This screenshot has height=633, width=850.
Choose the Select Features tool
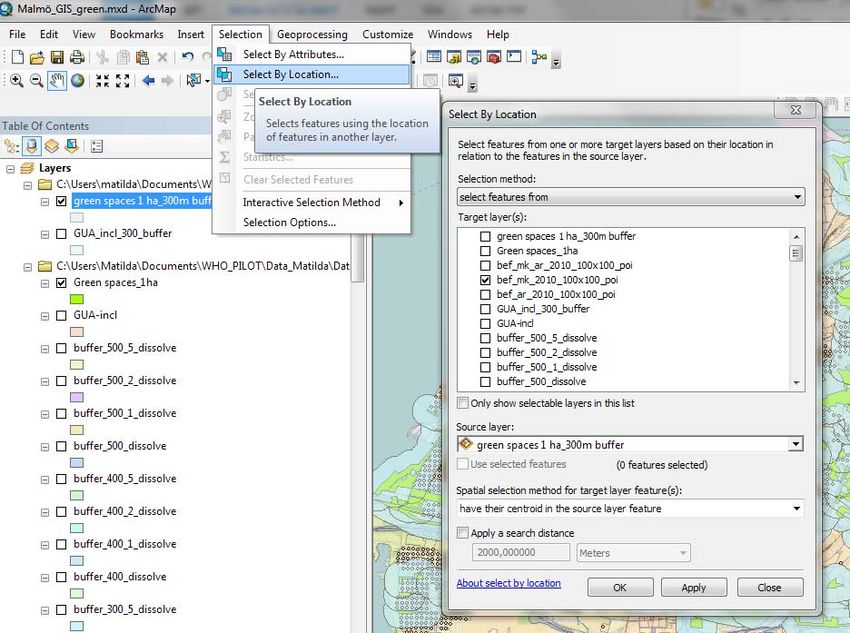[x=193, y=81]
